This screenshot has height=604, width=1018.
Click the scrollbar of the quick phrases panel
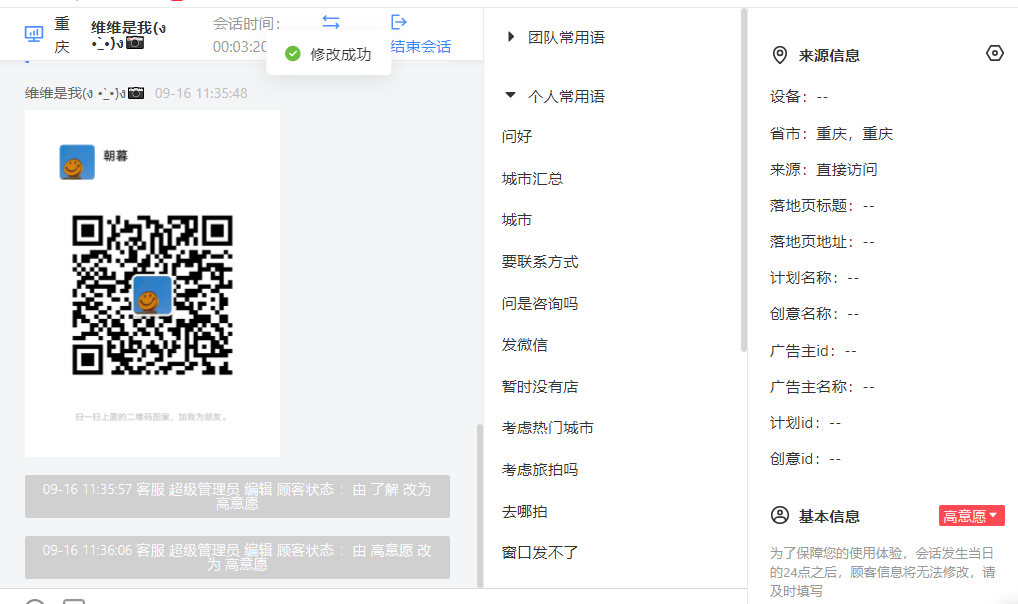[743, 181]
